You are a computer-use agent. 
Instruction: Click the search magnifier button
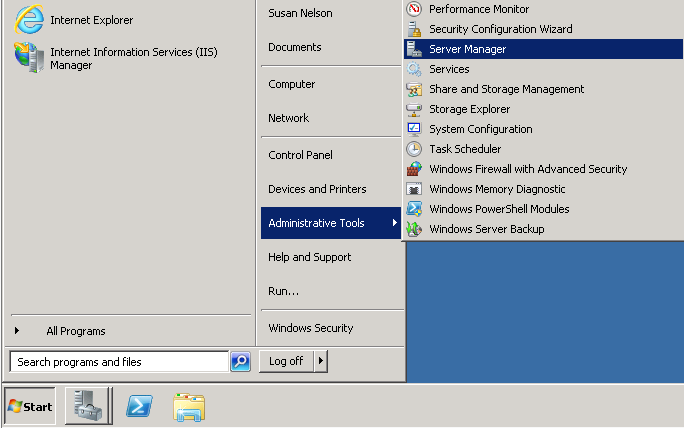pos(240,362)
